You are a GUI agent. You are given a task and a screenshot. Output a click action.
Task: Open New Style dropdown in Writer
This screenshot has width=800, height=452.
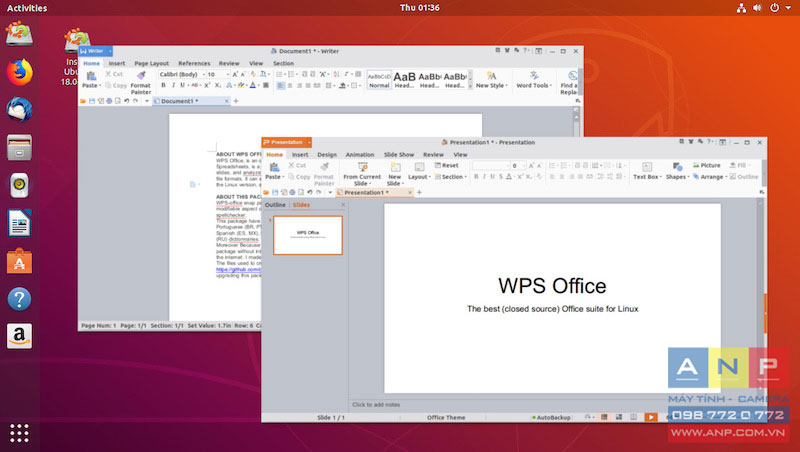[x=491, y=80]
